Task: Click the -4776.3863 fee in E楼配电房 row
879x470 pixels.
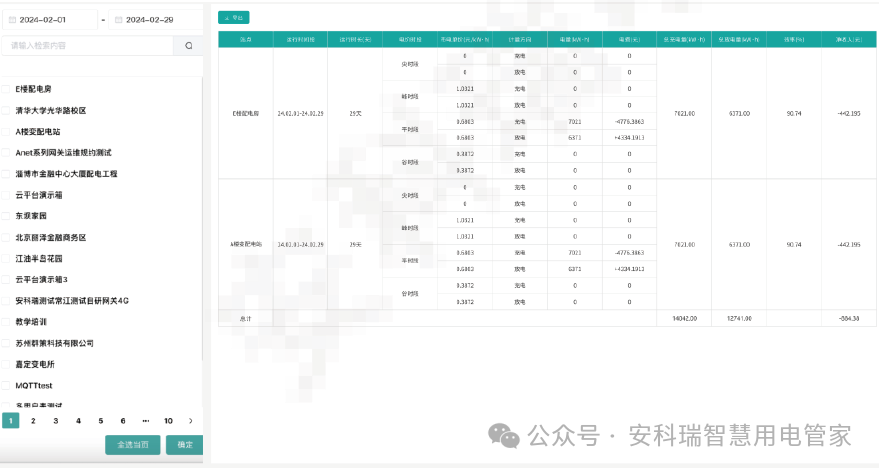Action: pyautogui.click(x=630, y=122)
